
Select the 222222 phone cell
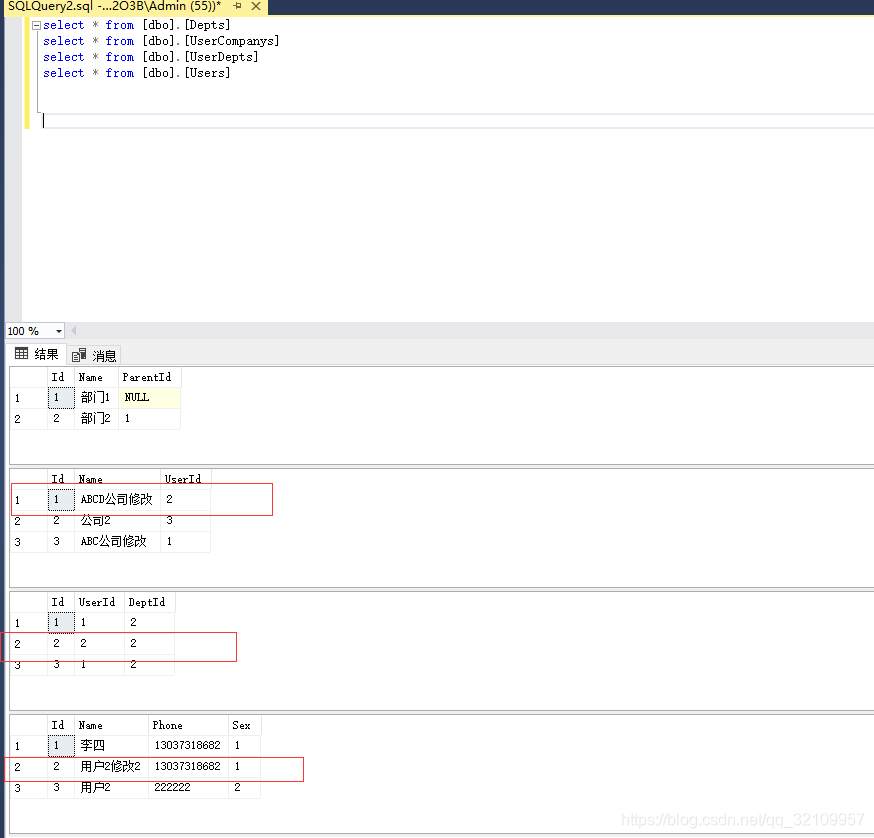point(188,787)
